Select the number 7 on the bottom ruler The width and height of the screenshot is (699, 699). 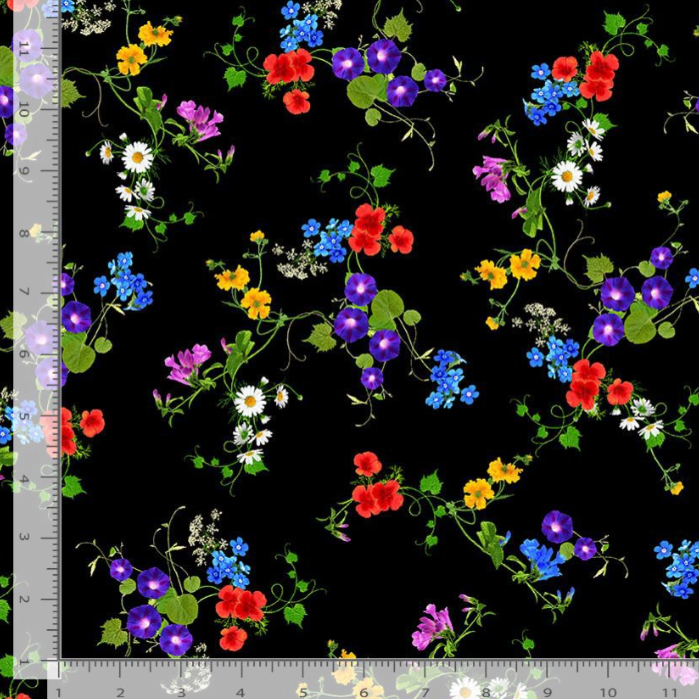[x=425, y=691]
